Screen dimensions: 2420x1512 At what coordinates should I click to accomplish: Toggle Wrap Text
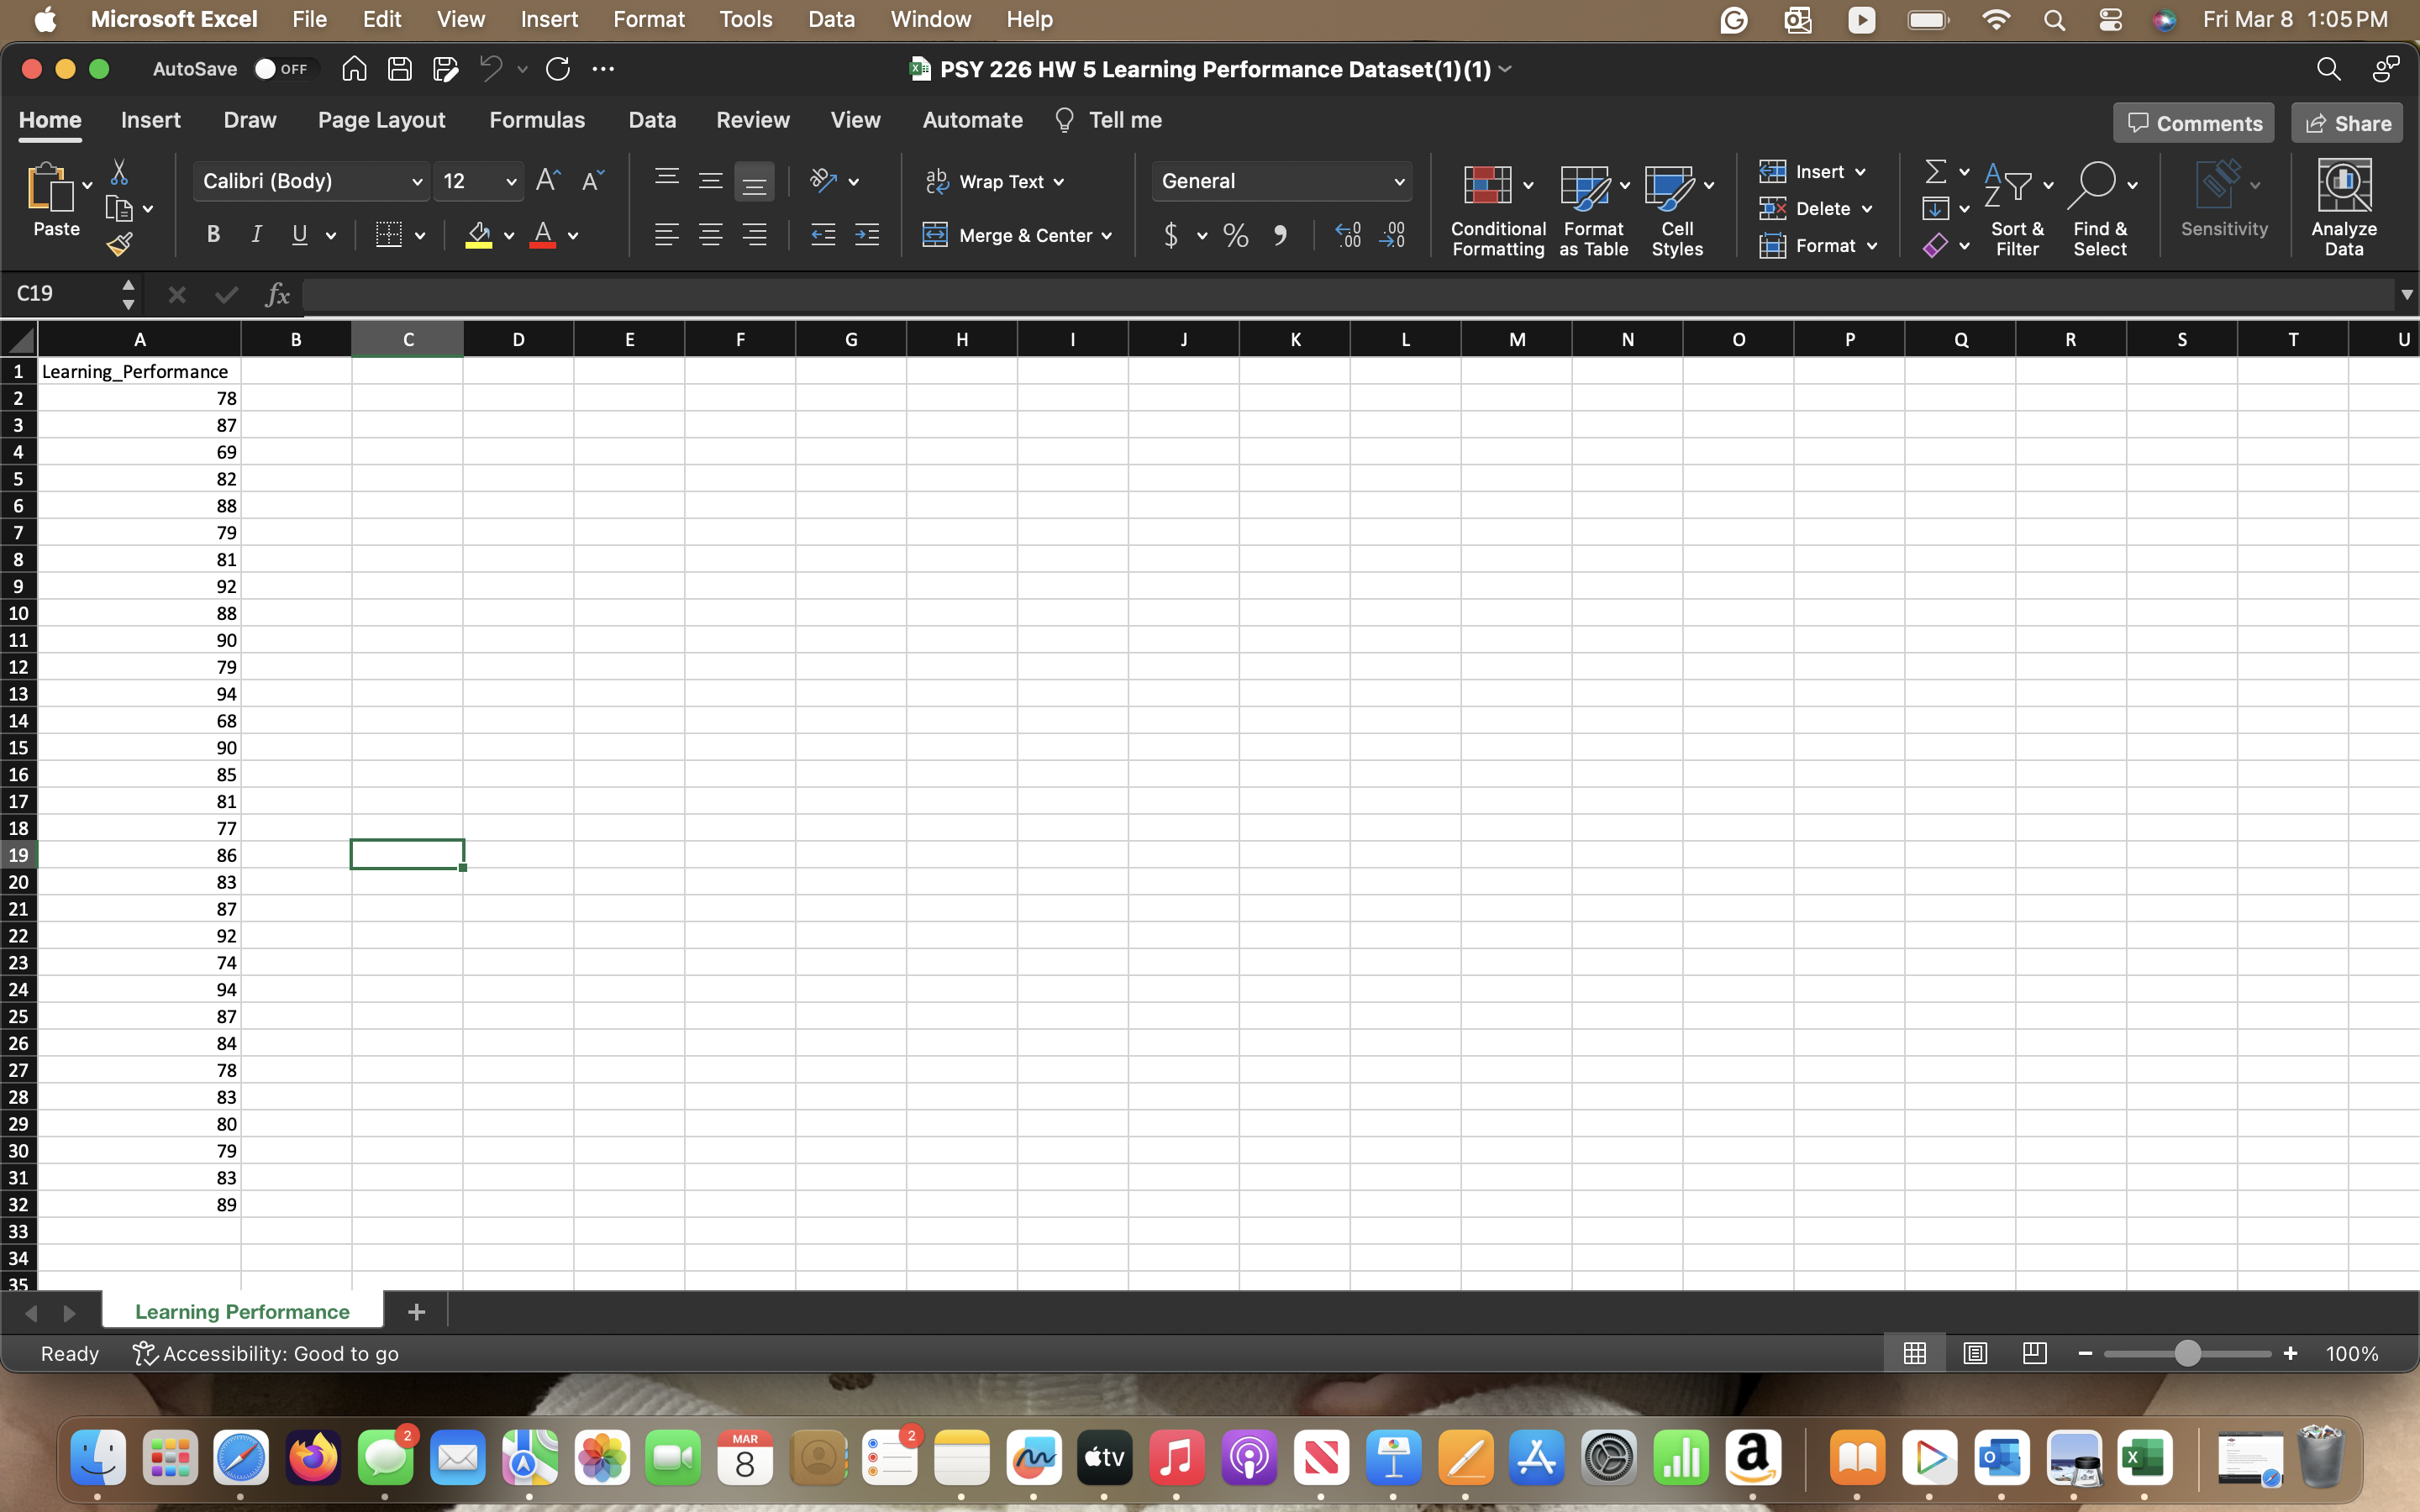click(x=994, y=181)
